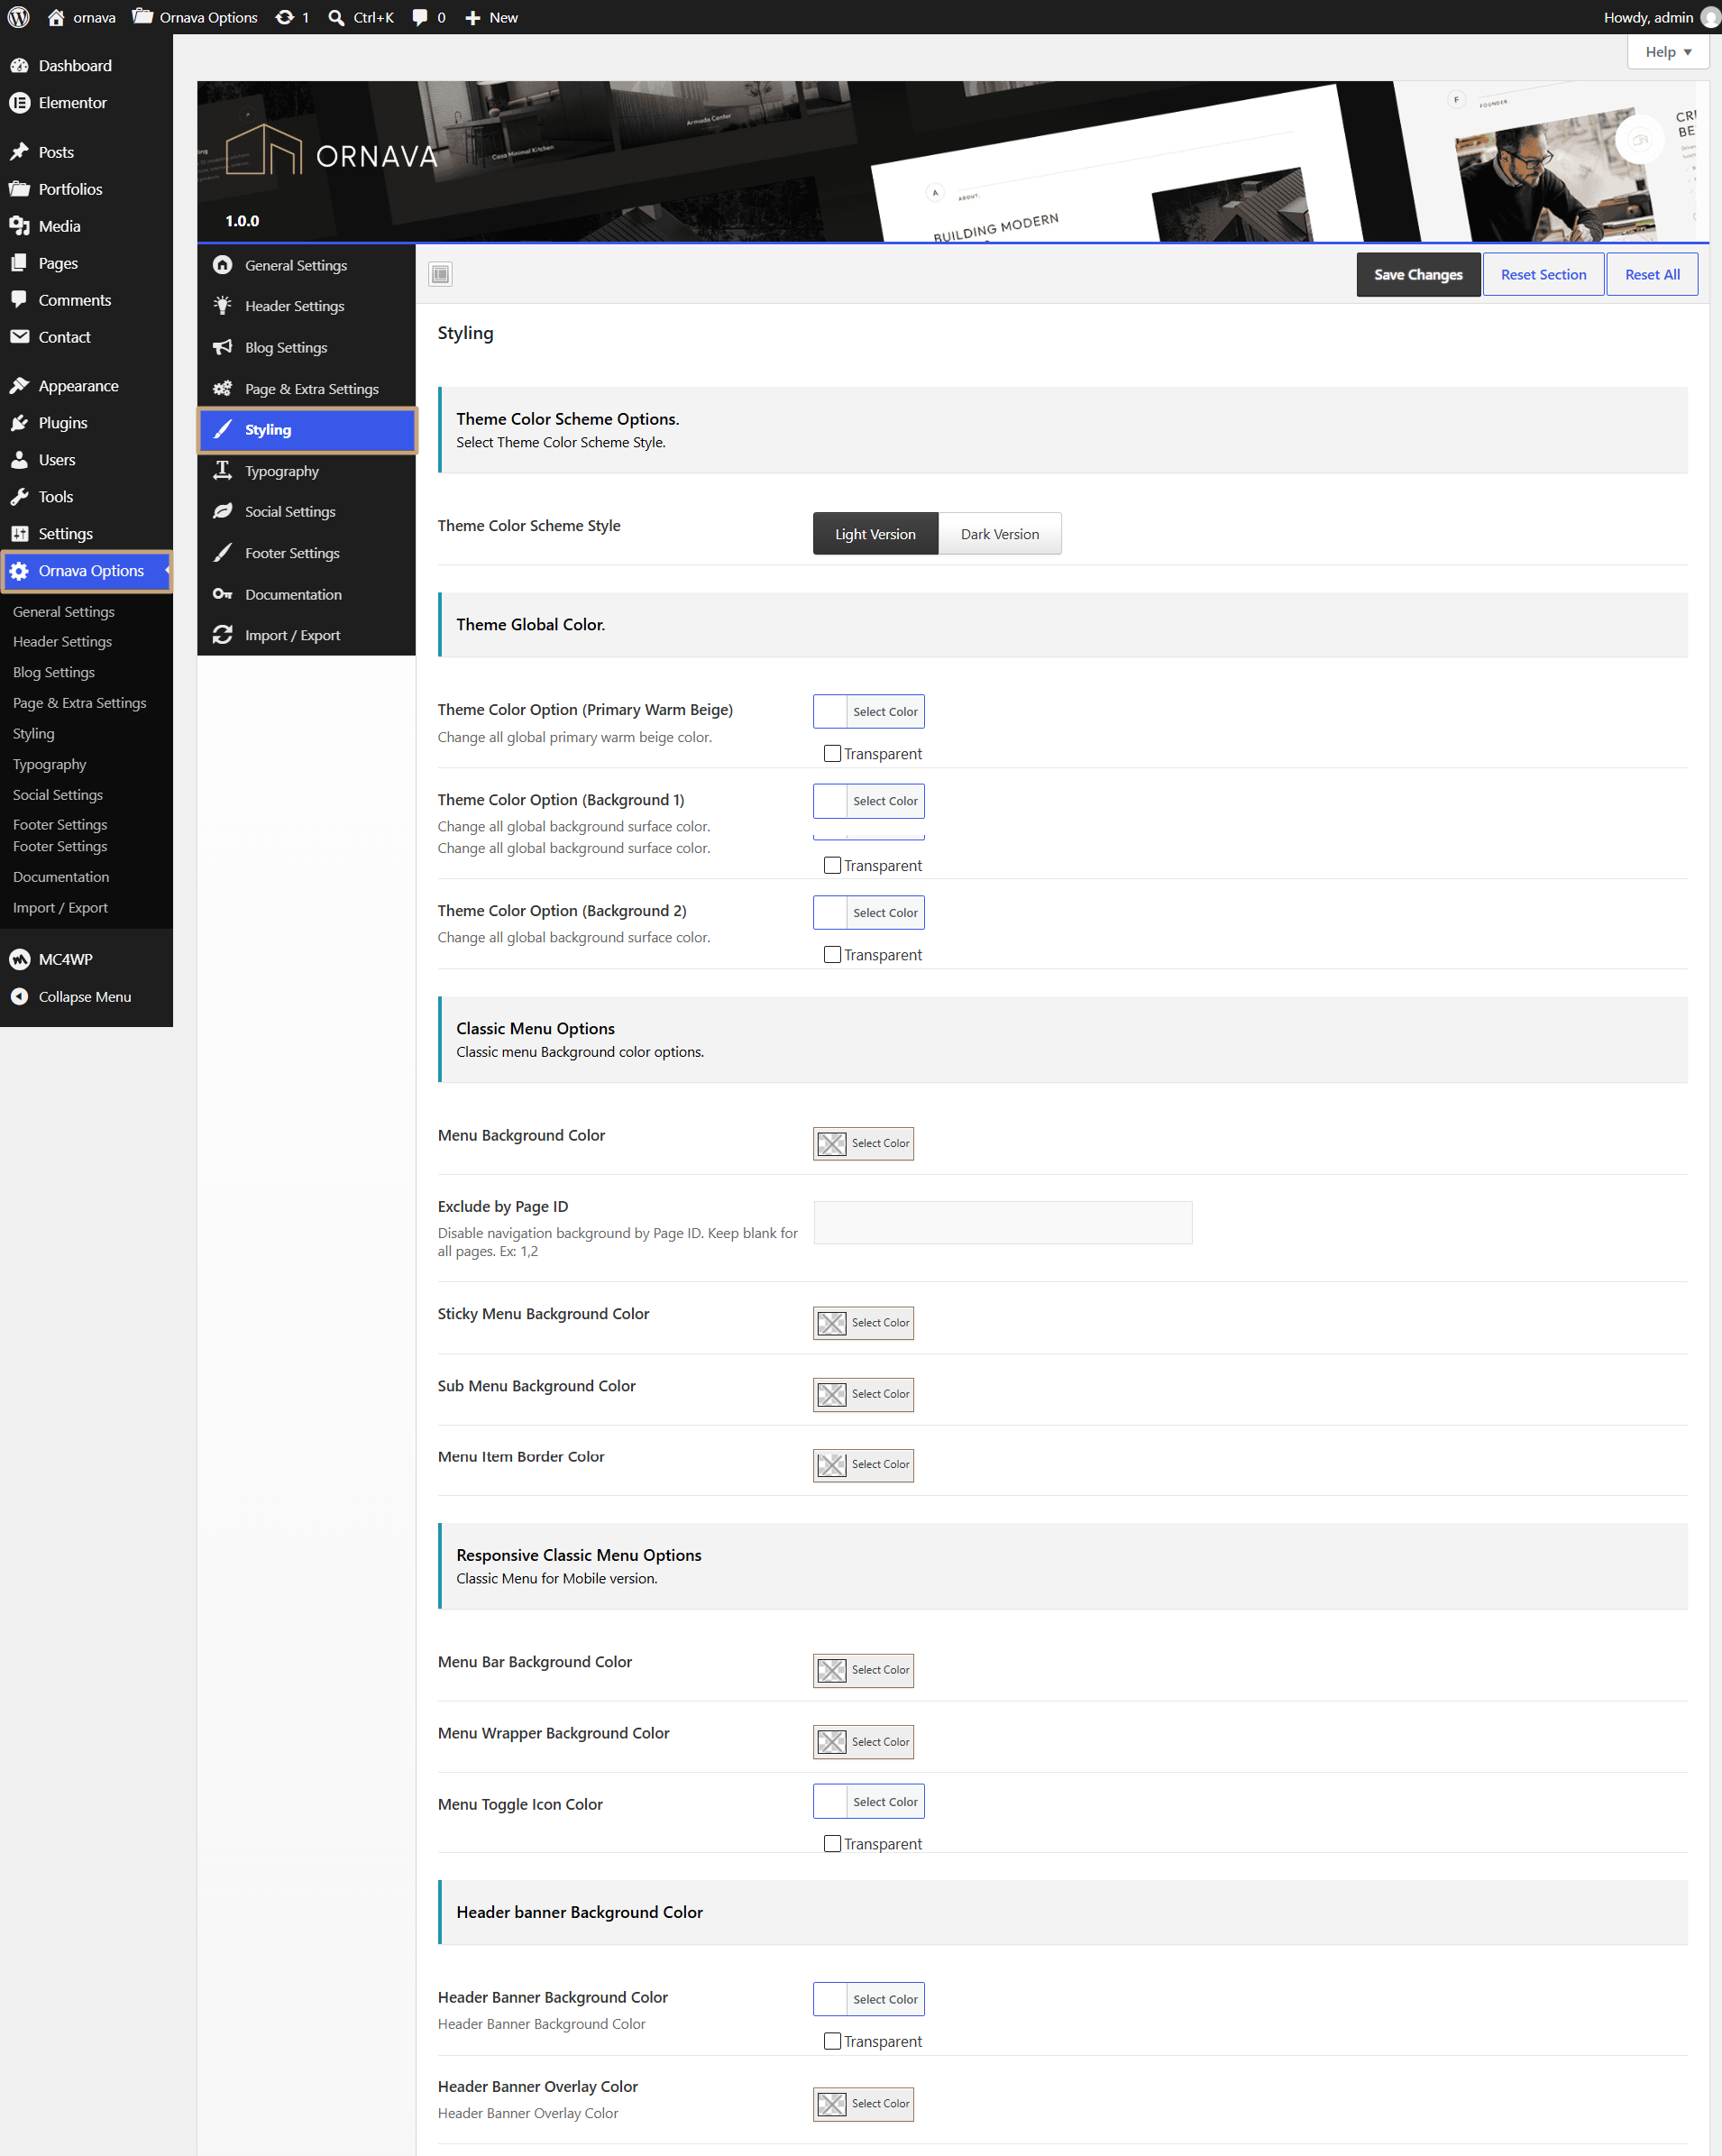
Task: Click the expand-all sections icon next to Save
Action: [x=440, y=274]
